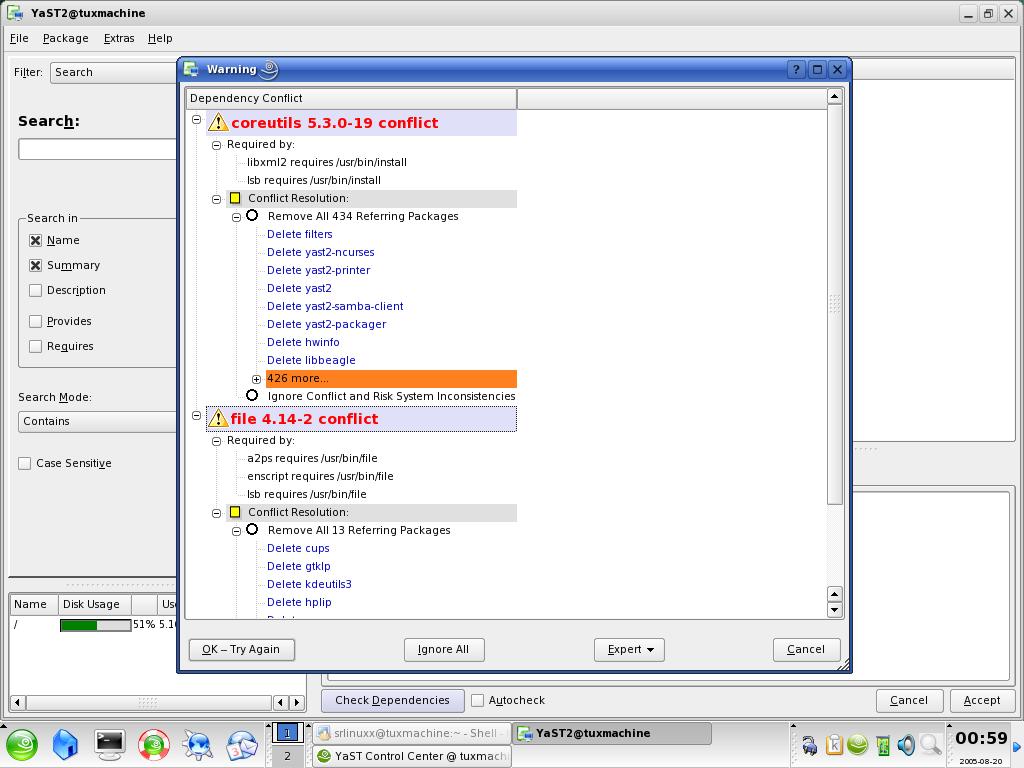Collapse the first Conflict Resolution node
Screen dimensions: 1024x768
(216, 199)
